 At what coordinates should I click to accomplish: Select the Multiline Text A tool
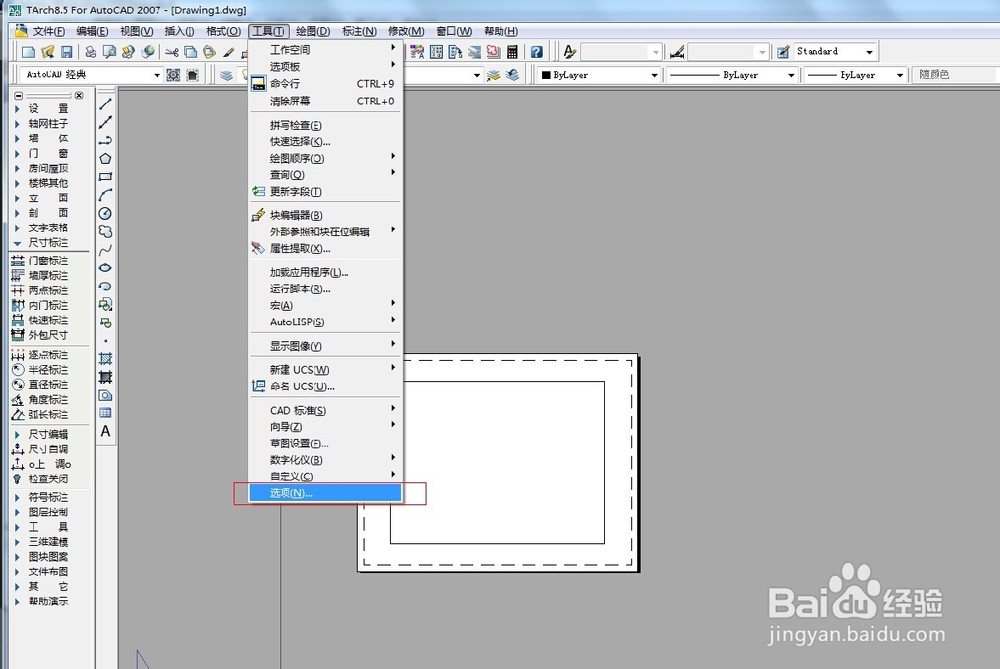pos(106,432)
